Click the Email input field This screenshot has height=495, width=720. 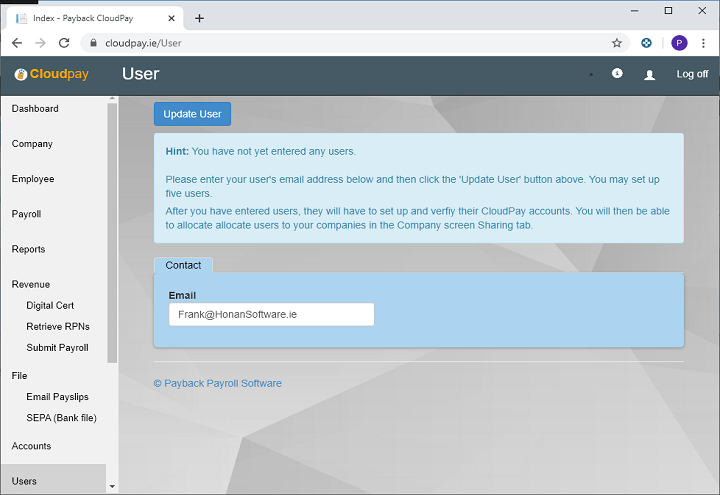tap(271, 314)
